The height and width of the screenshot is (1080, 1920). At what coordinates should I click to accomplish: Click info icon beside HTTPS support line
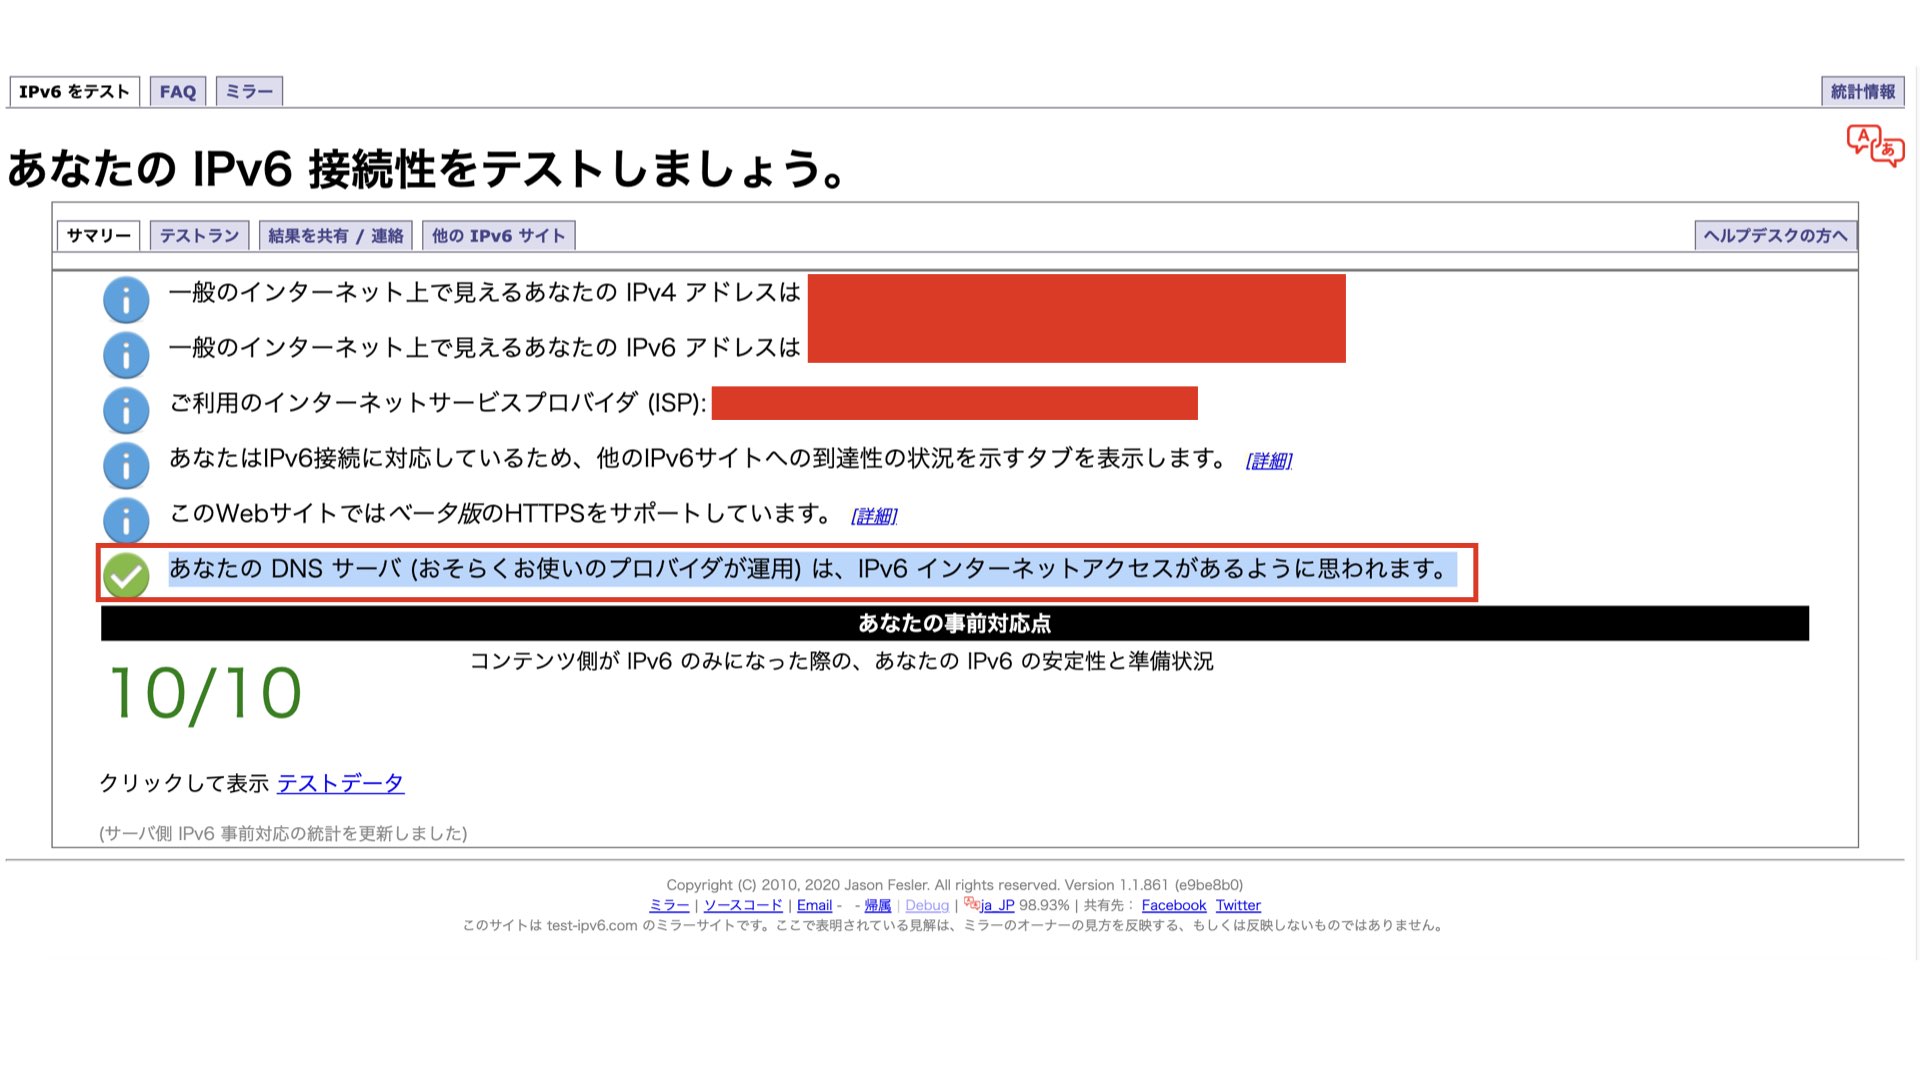coord(126,520)
